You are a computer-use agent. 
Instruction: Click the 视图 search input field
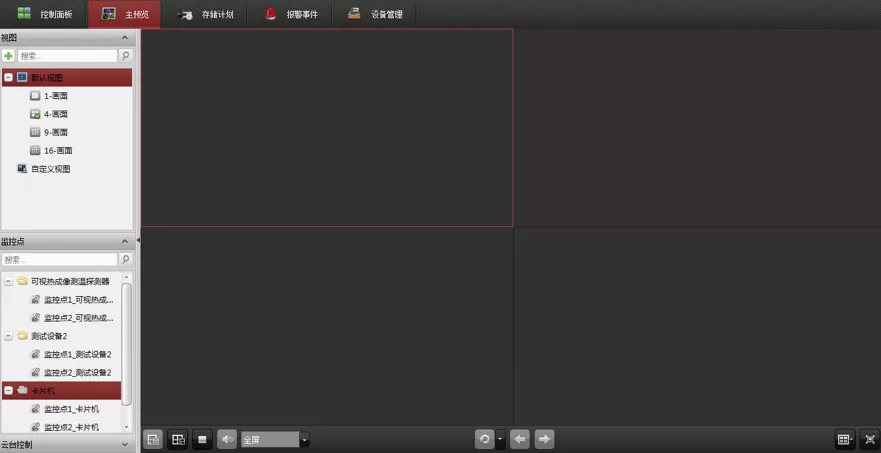67,56
